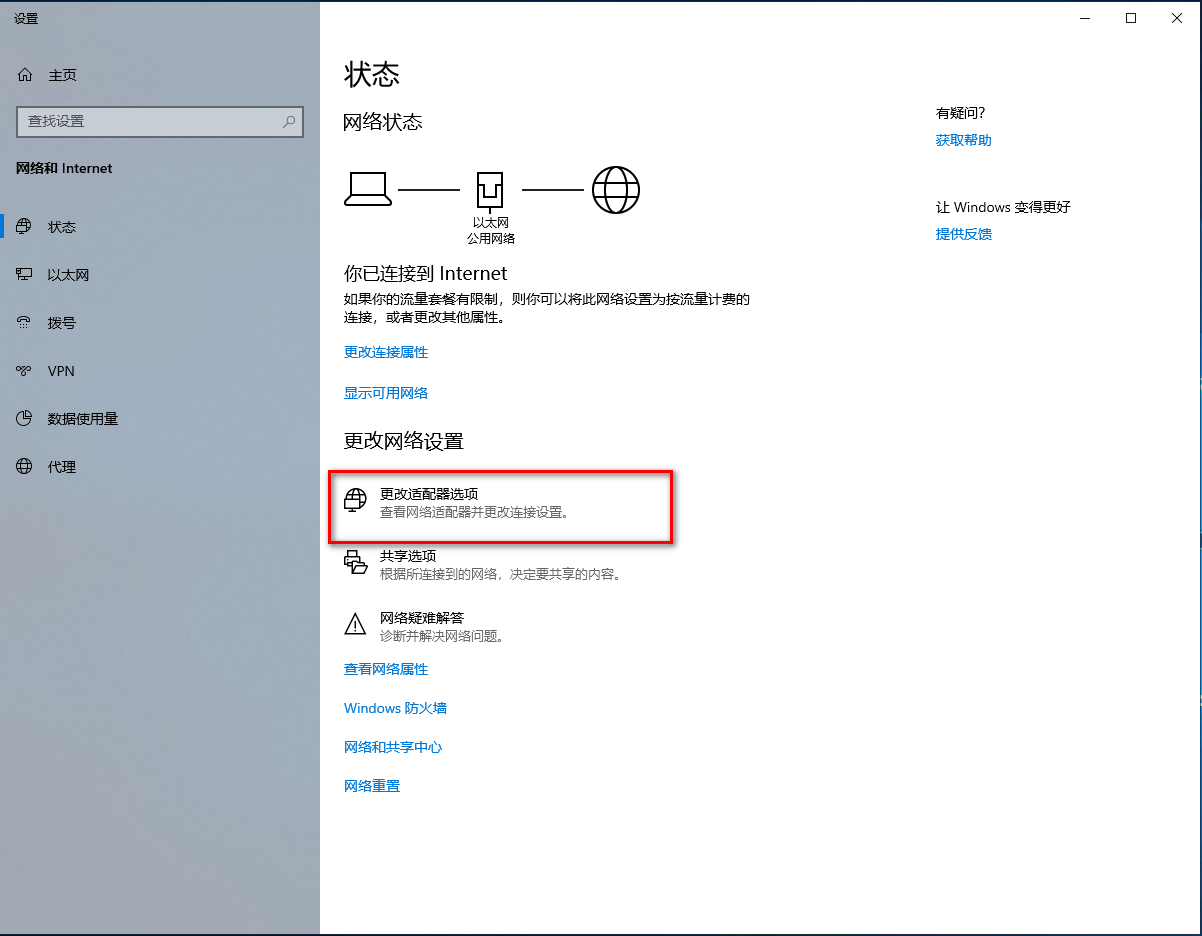
Task: Click the Dial-up icon in sidebar
Action: coord(25,323)
